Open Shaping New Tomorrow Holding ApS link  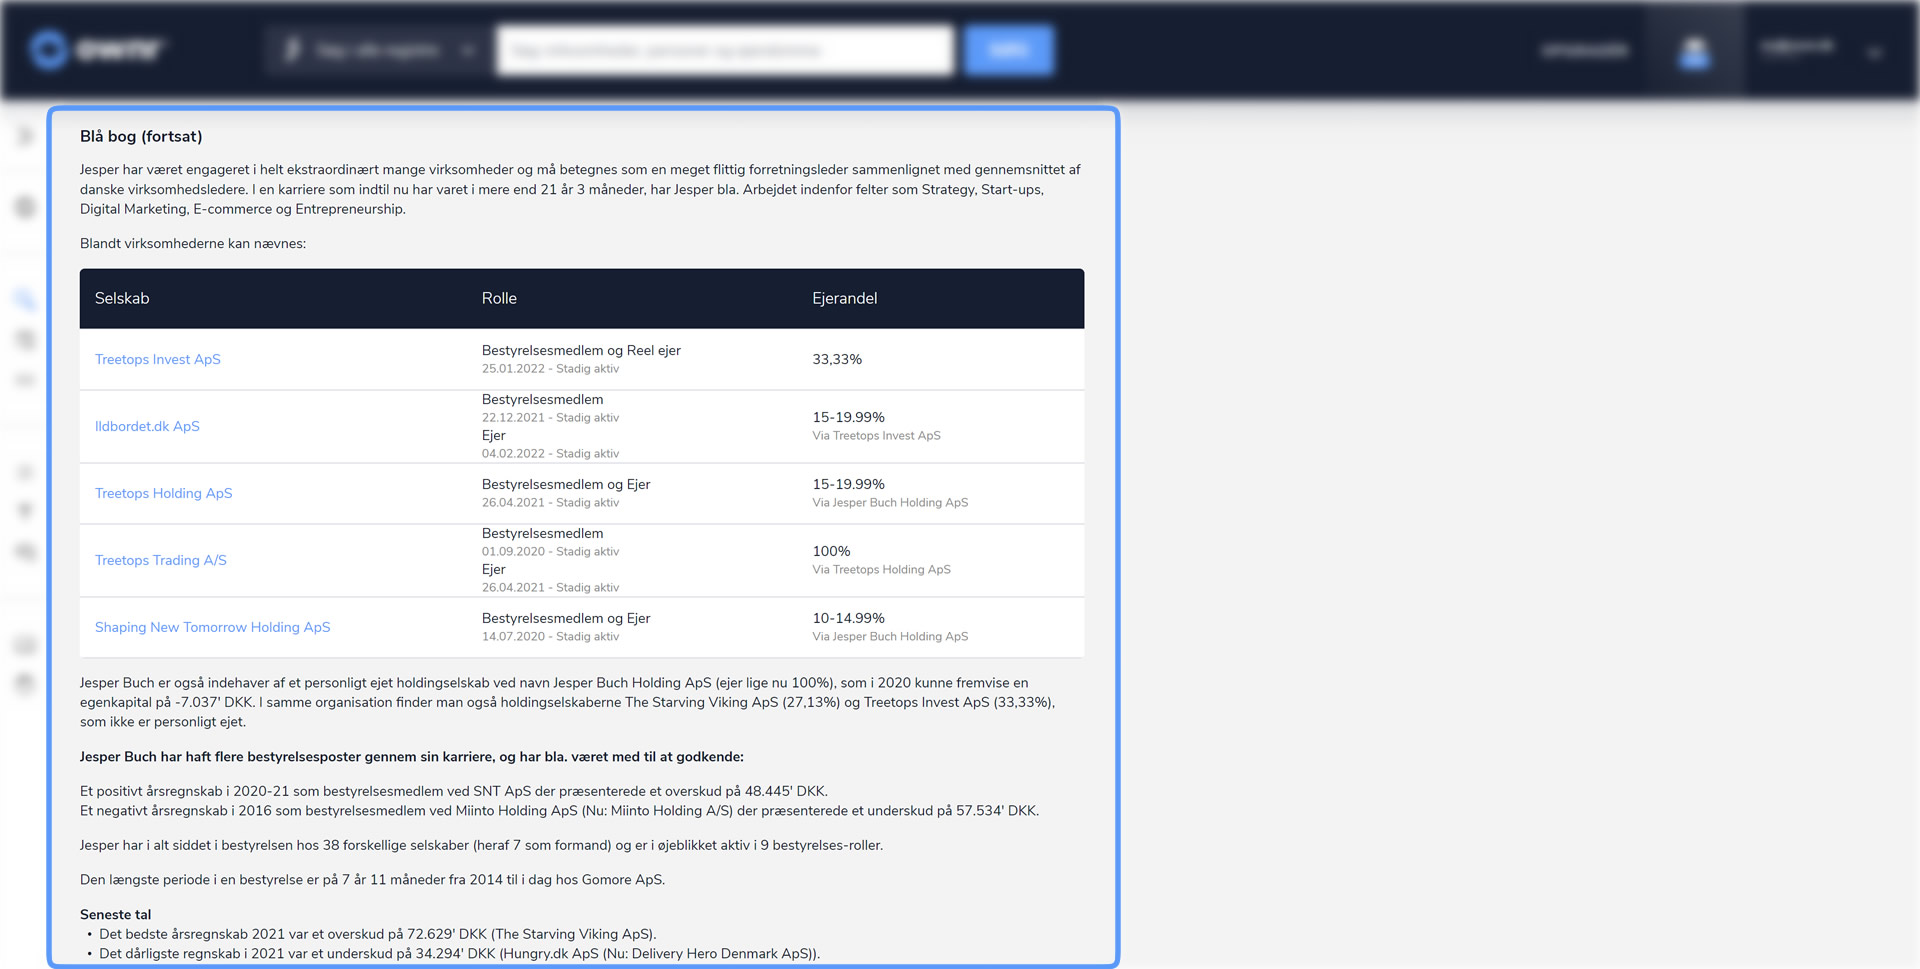[213, 627]
